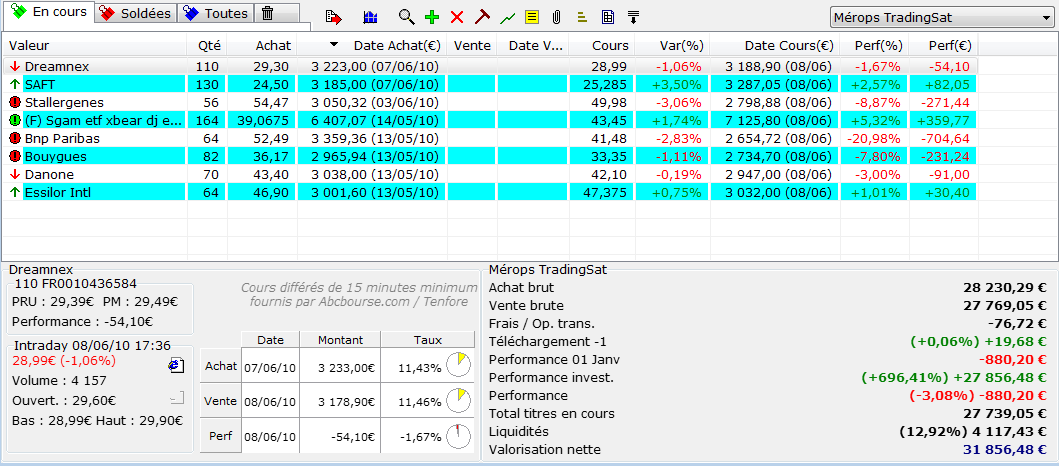Click the green alert icon beside Sgam etf

15,120
